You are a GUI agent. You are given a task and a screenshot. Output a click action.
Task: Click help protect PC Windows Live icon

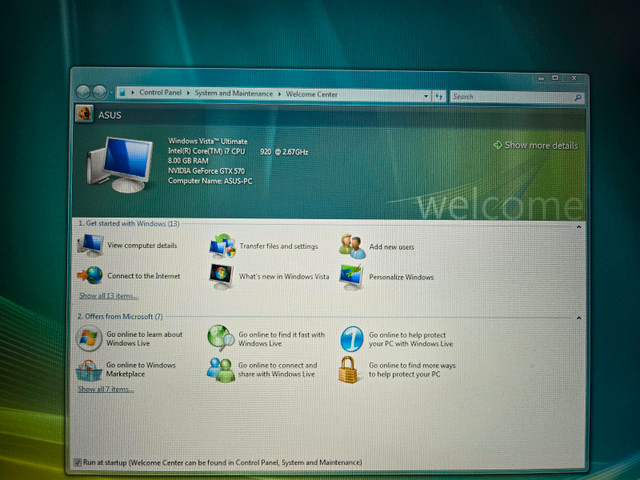351,339
